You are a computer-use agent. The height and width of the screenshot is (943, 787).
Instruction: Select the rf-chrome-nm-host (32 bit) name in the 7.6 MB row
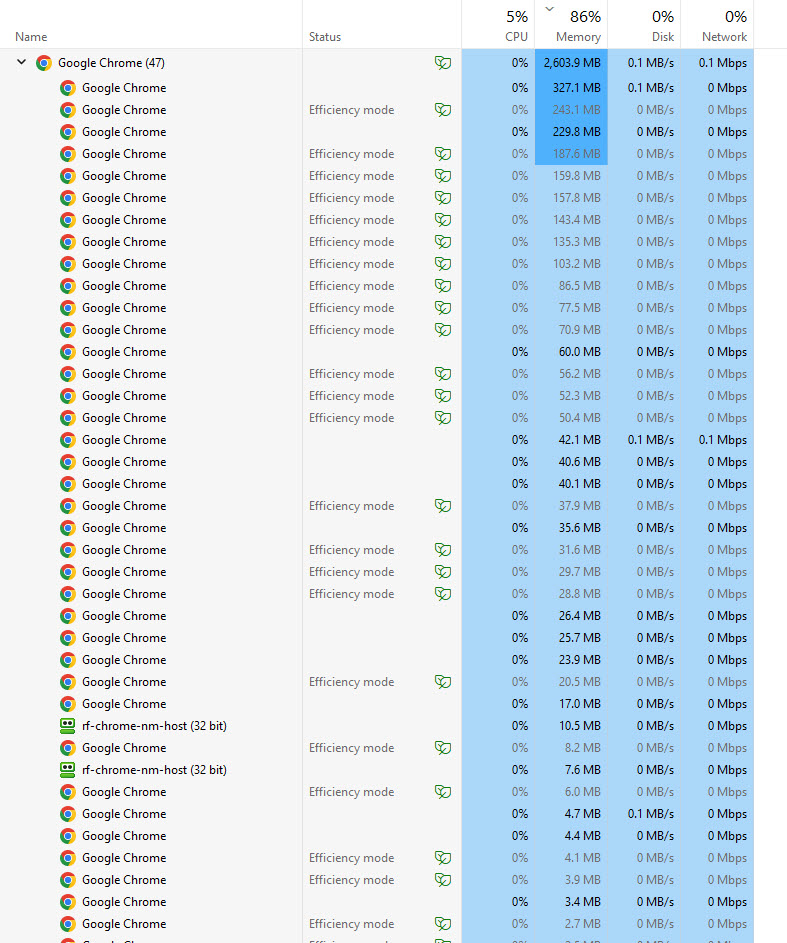[155, 770]
